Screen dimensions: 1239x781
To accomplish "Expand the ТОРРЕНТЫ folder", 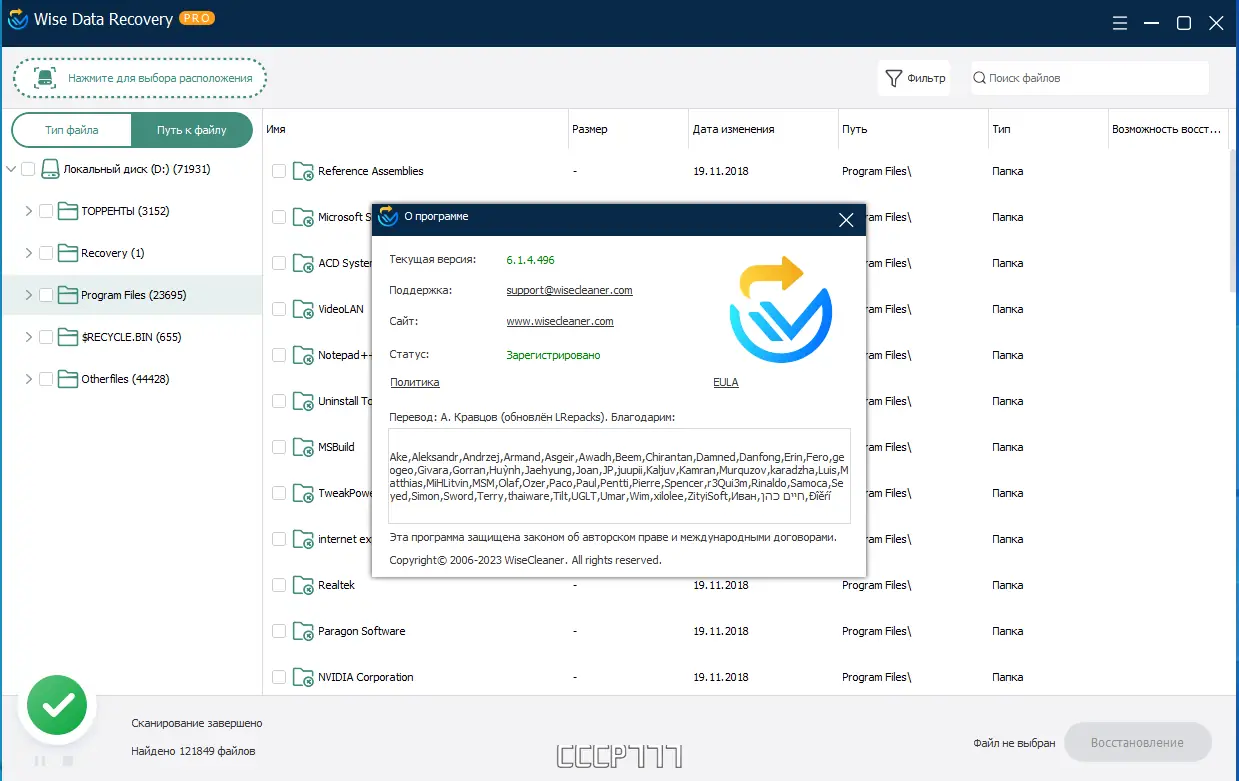I will [27, 211].
